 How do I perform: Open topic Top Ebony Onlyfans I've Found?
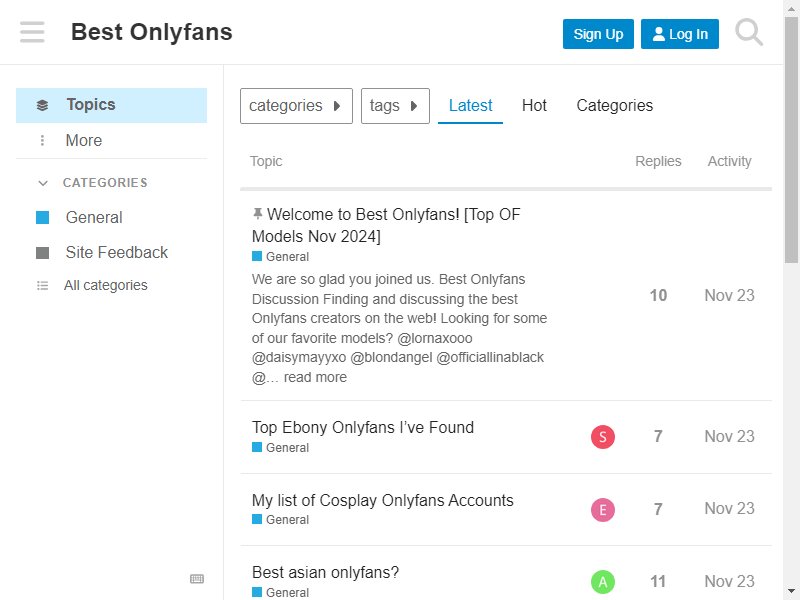pos(363,427)
